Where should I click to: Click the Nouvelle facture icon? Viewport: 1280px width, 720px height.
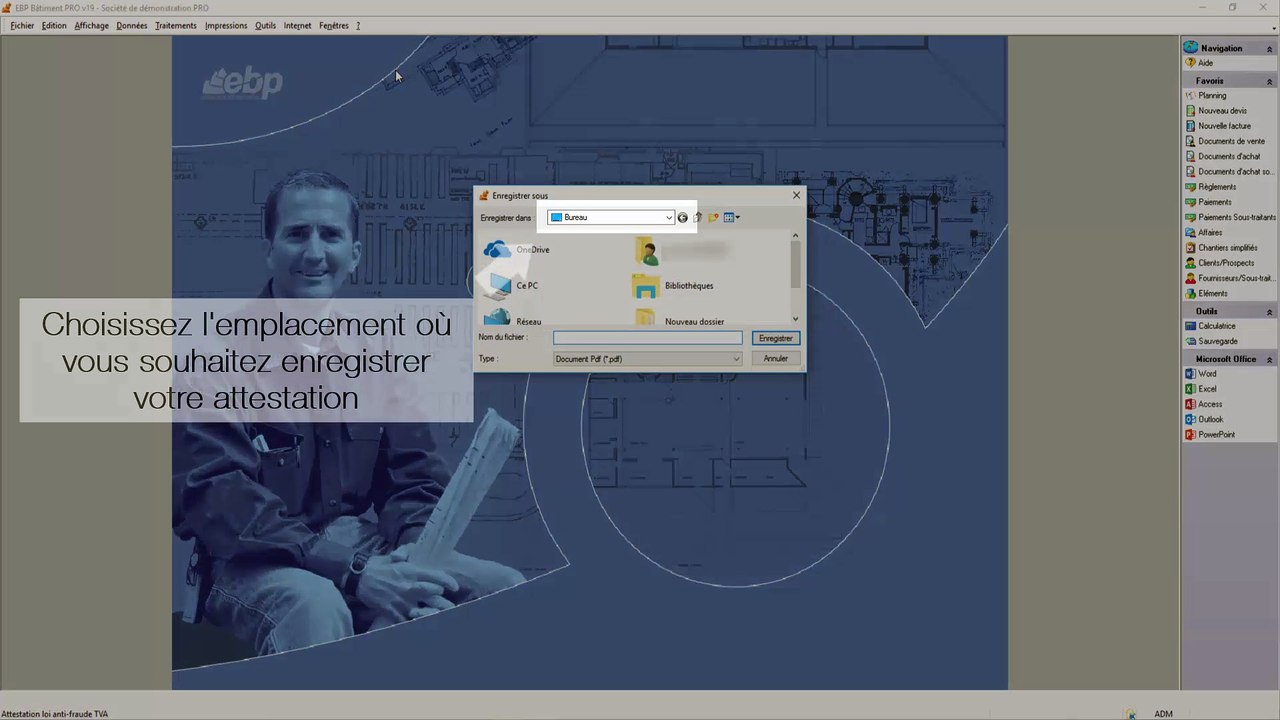(1190, 126)
